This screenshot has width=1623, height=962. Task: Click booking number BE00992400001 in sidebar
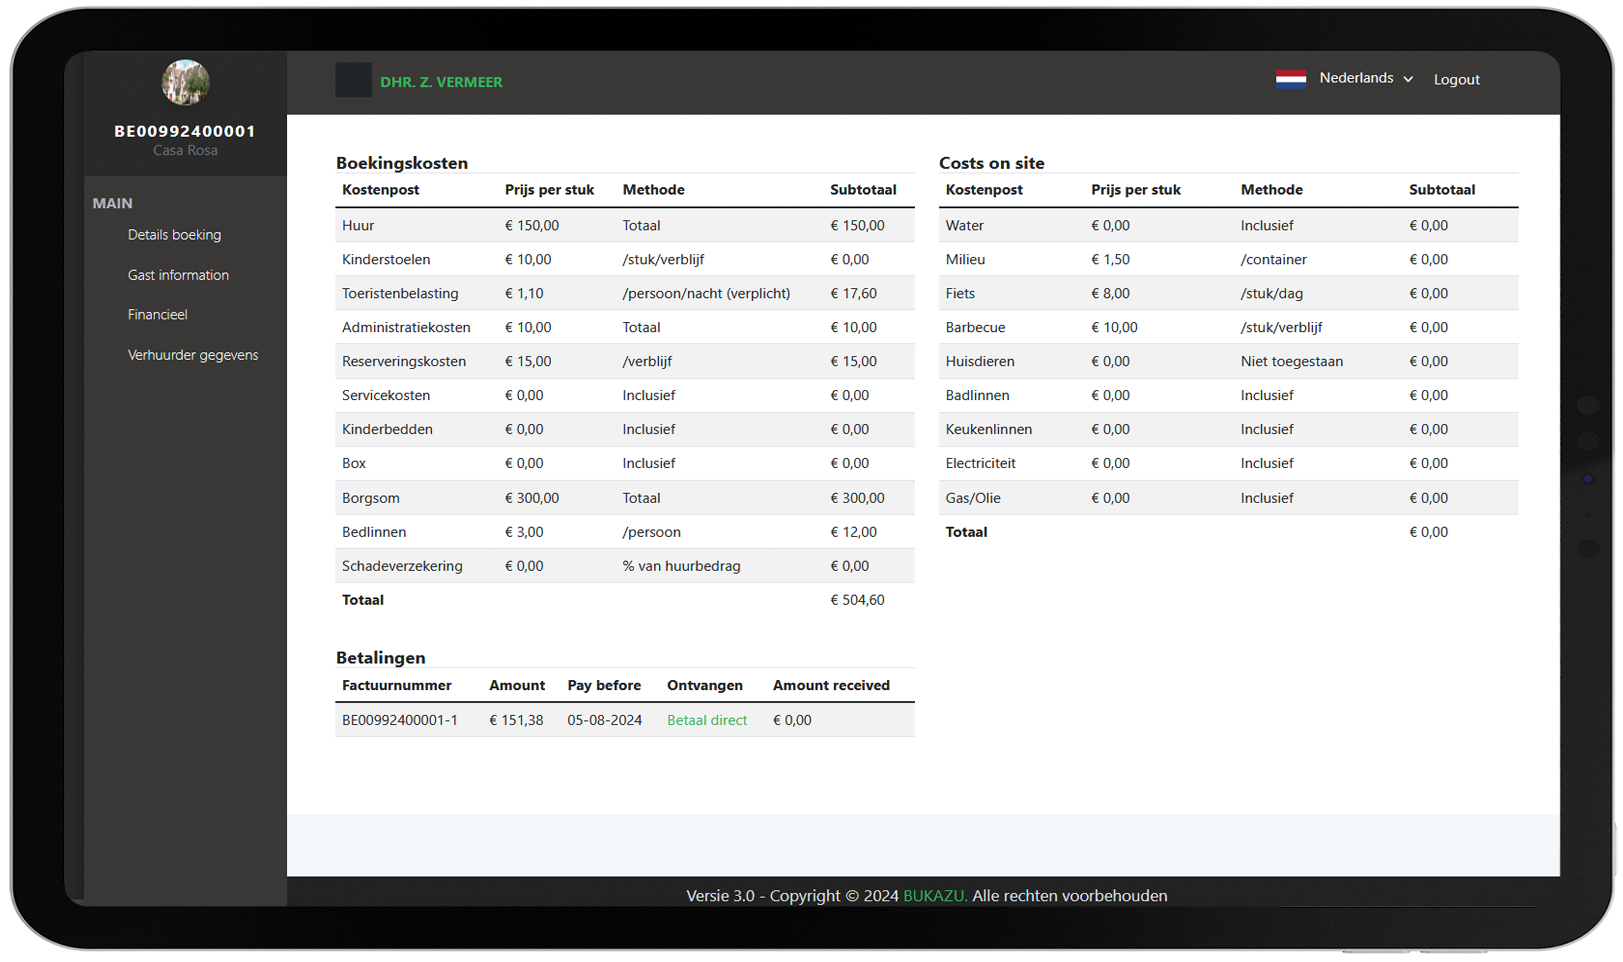click(185, 131)
